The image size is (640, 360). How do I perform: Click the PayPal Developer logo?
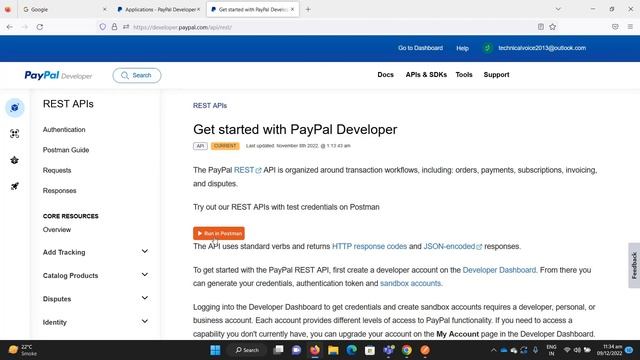click(58, 76)
